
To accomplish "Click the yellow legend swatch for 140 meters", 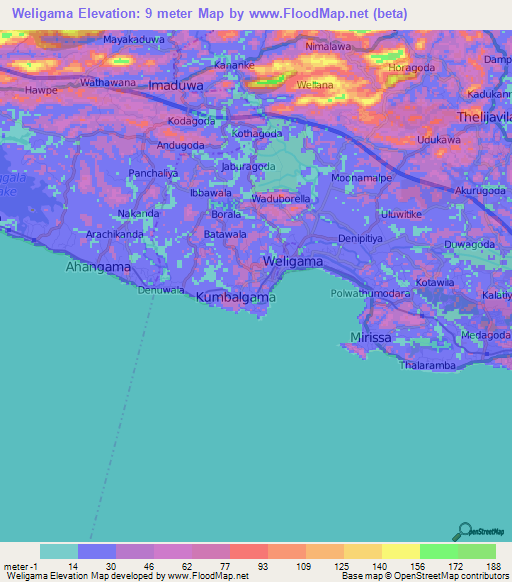I will tap(401, 551).
